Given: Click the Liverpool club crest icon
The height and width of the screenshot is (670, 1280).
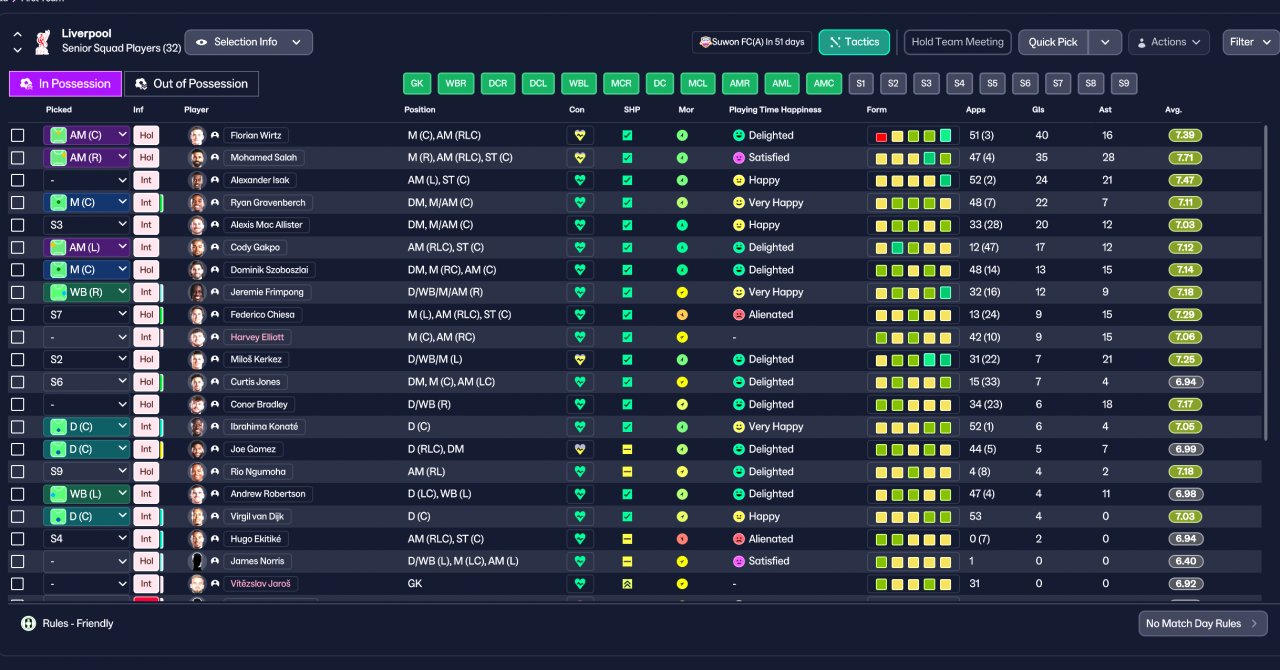Looking at the screenshot, I should [42, 41].
